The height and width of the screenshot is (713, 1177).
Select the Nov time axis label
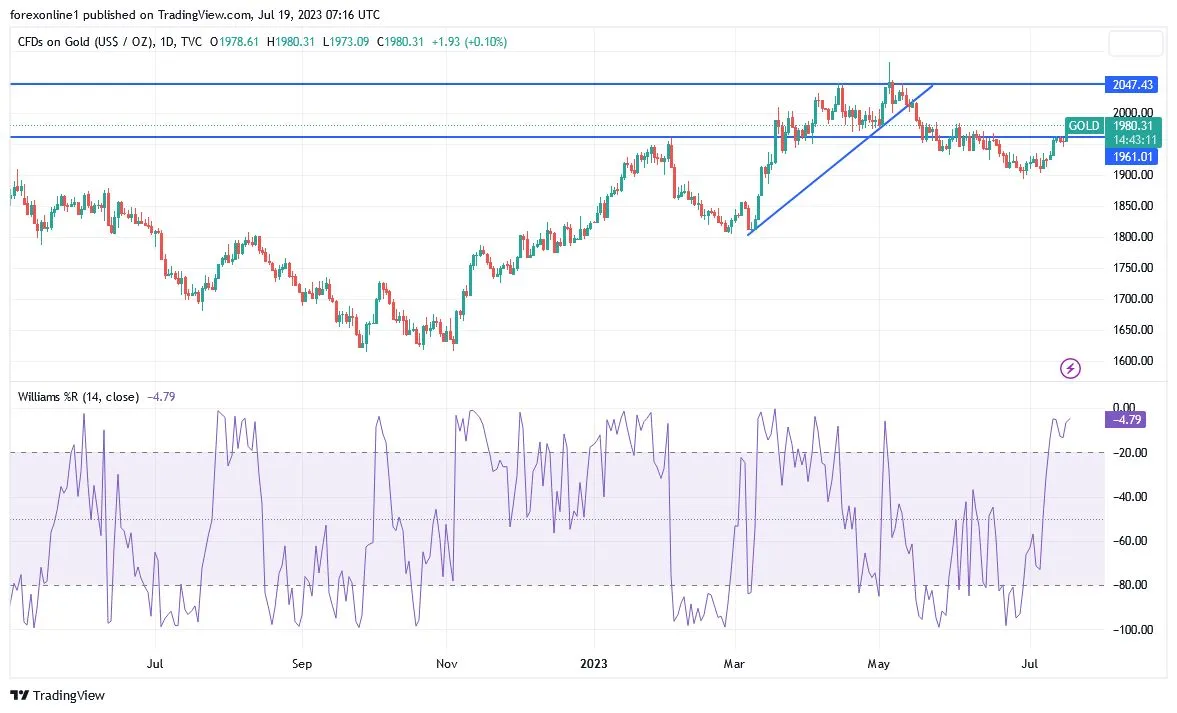pos(447,663)
